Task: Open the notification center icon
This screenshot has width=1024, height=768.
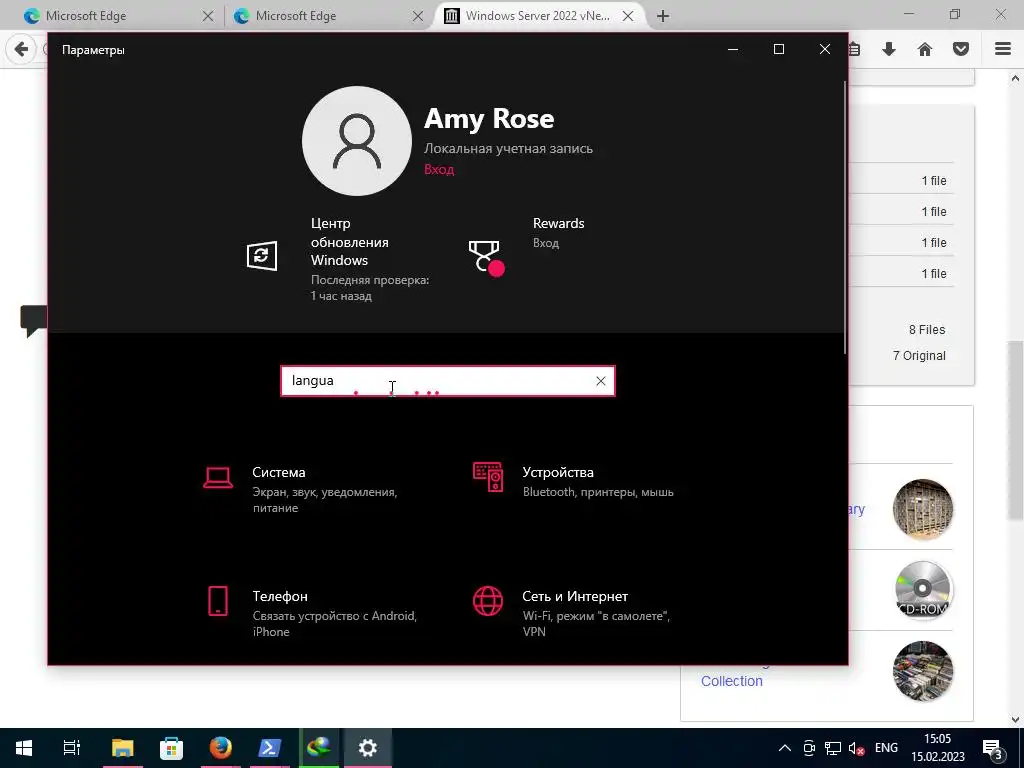Action: [x=993, y=748]
